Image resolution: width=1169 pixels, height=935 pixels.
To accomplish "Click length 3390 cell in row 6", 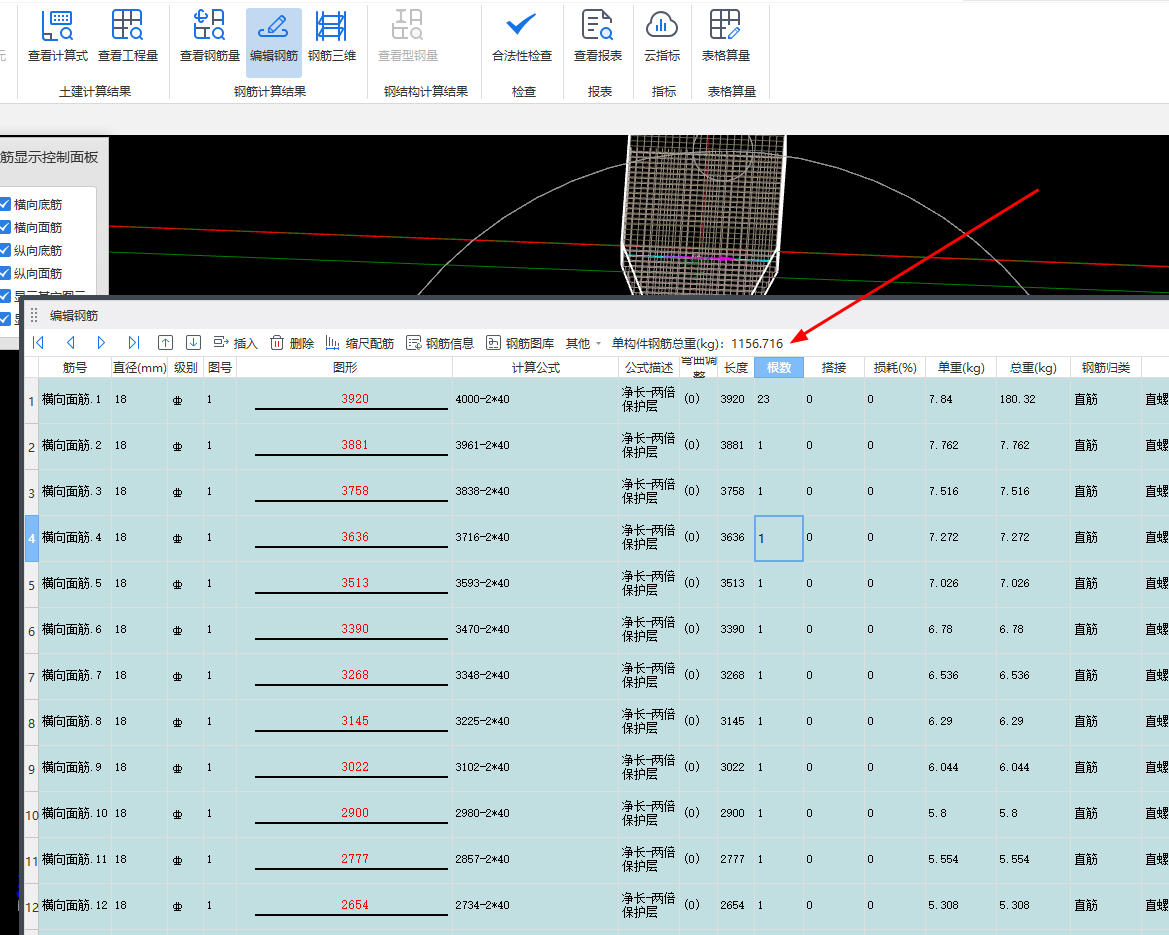I will point(735,629).
